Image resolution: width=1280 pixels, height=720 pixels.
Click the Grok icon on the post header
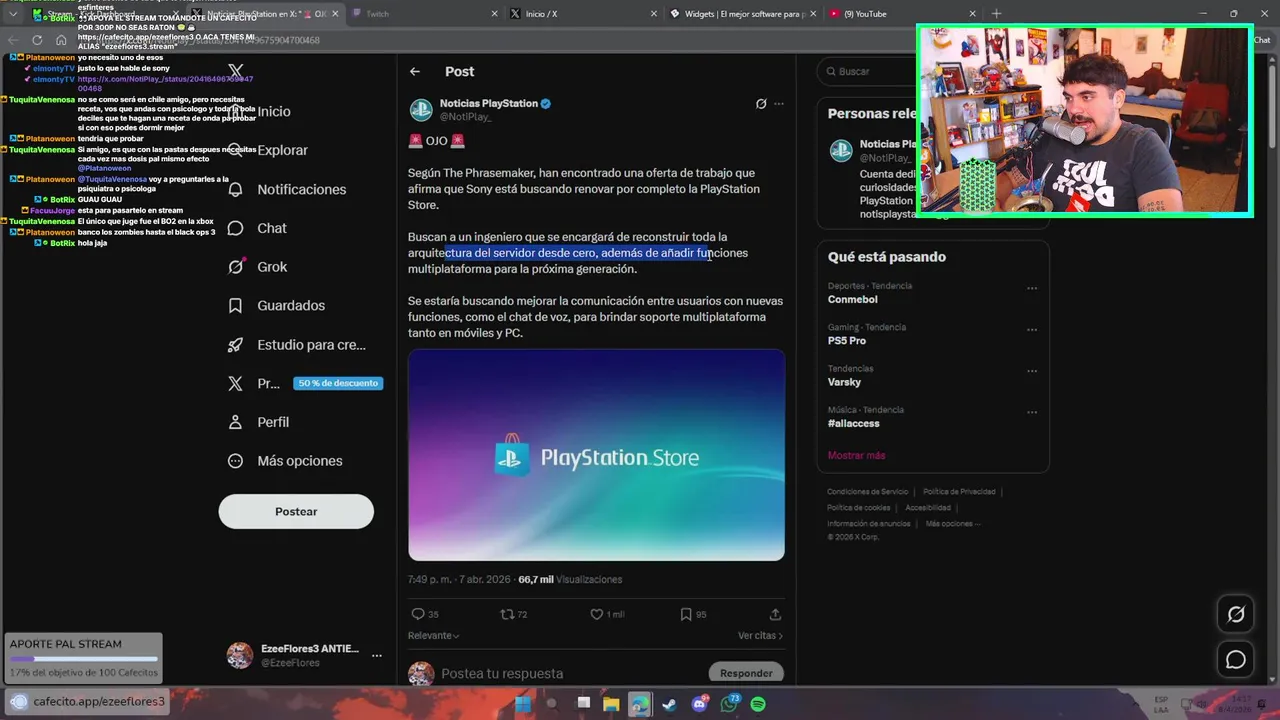point(761,104)
